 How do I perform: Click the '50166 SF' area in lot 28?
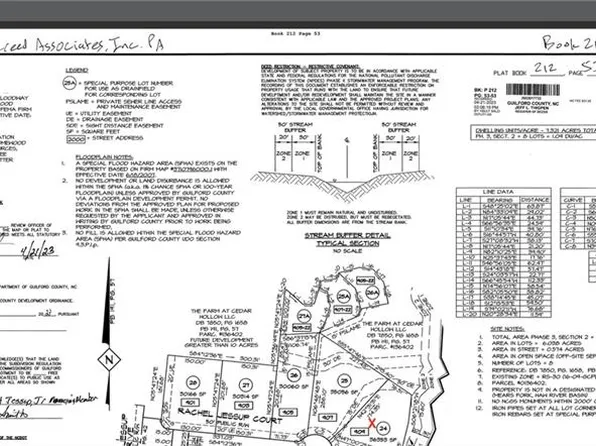tap(194, 394)
